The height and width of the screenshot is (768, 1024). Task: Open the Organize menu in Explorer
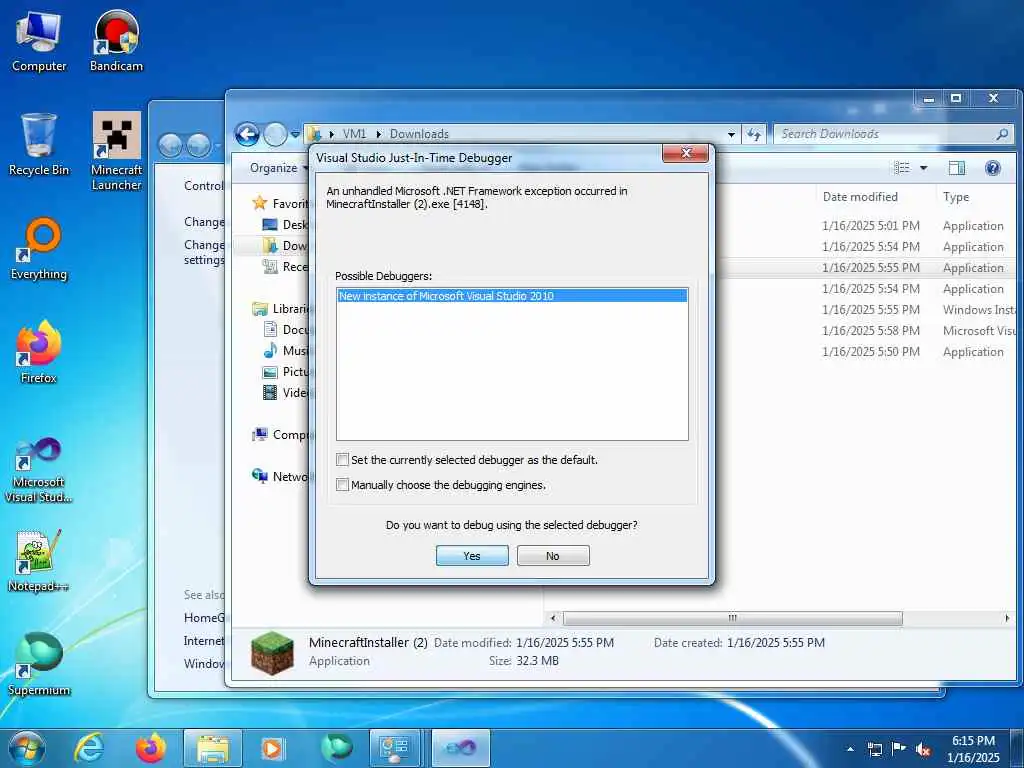[x=278, y=168]
